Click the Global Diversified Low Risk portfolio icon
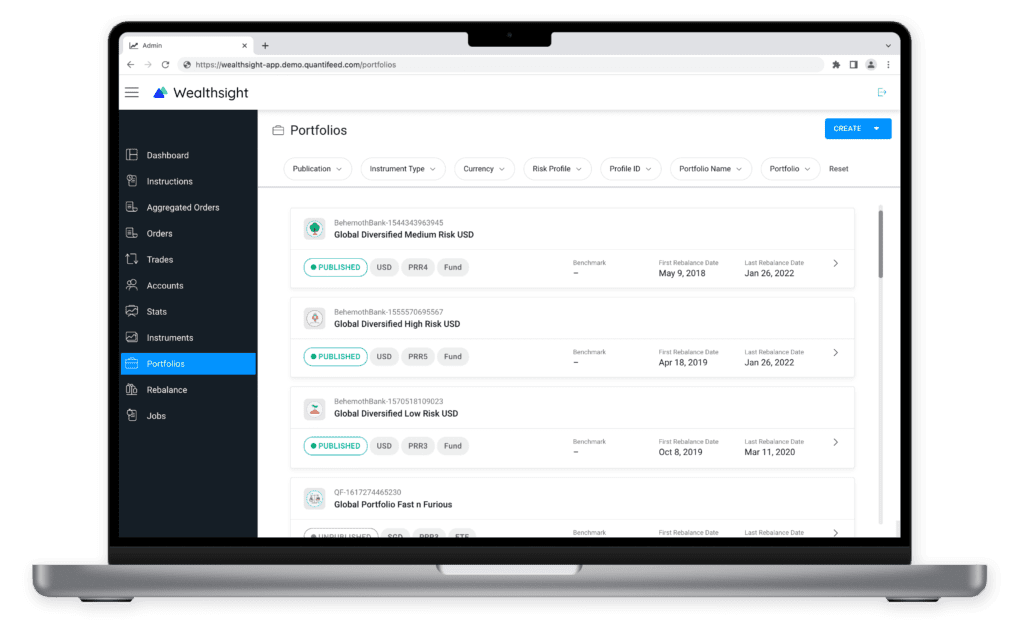 (315, 409)
